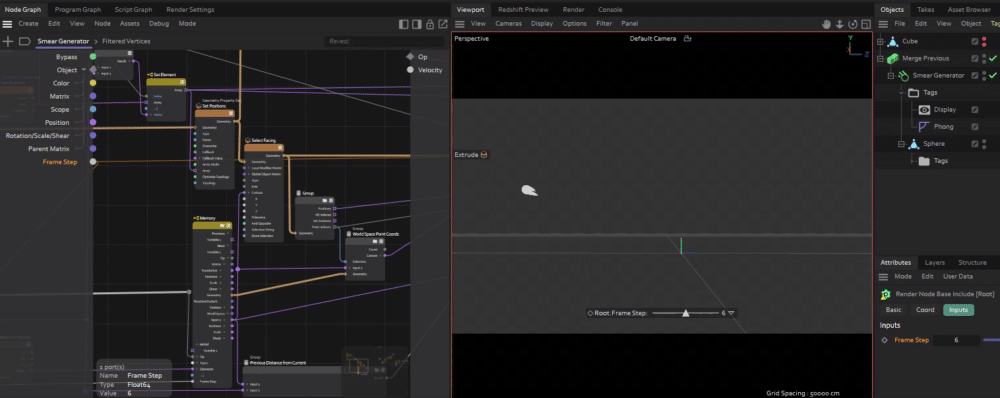
Task: Click the Smear Generator object icon
Action: (x=903, y=75)
